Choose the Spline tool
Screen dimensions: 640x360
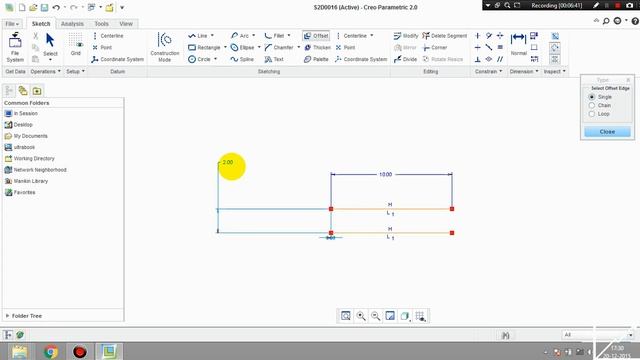242,59
